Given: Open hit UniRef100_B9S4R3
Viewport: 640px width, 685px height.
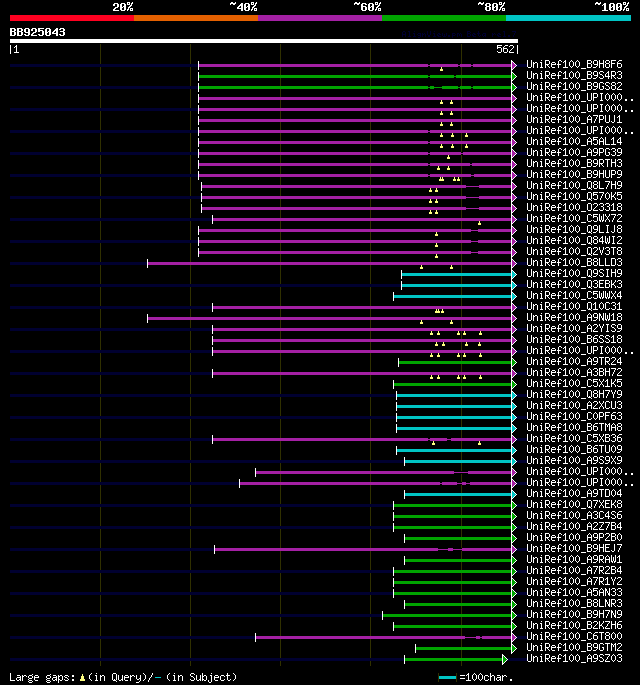Looking at the screenshot, I should click(574, 75).
